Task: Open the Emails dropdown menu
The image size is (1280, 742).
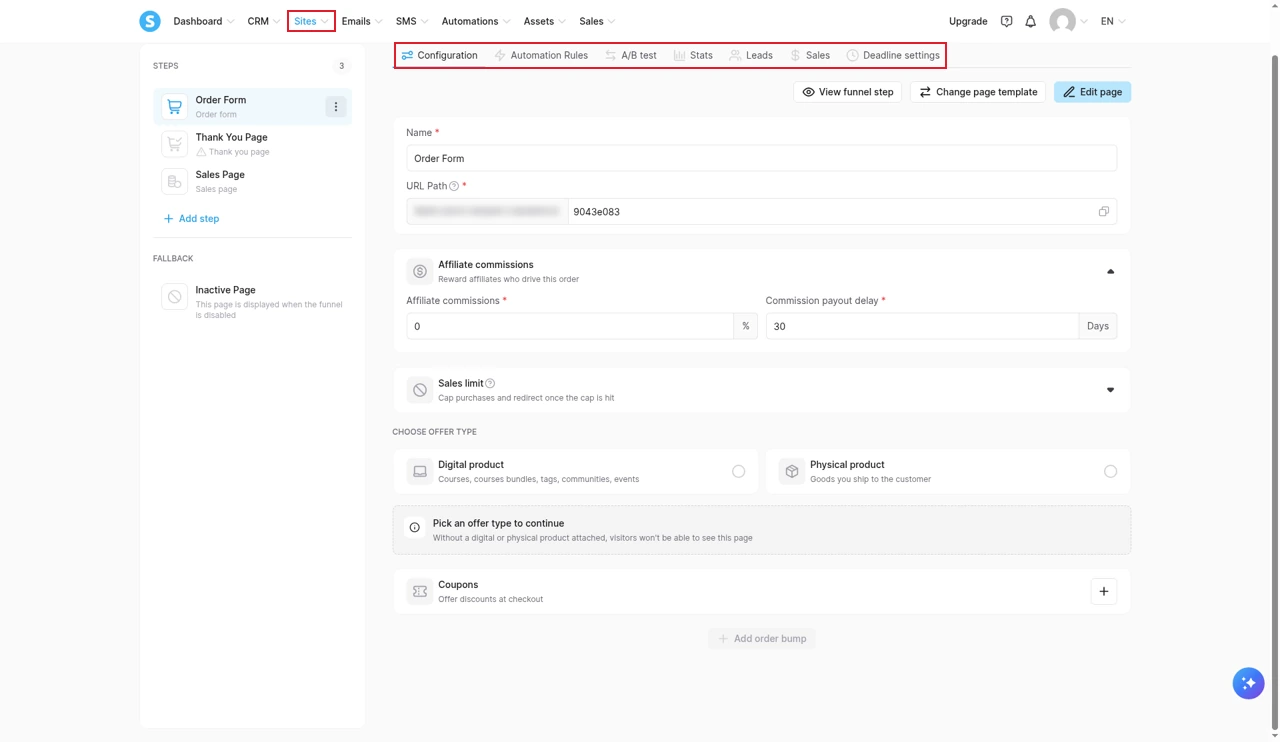Action: (362, 21)
